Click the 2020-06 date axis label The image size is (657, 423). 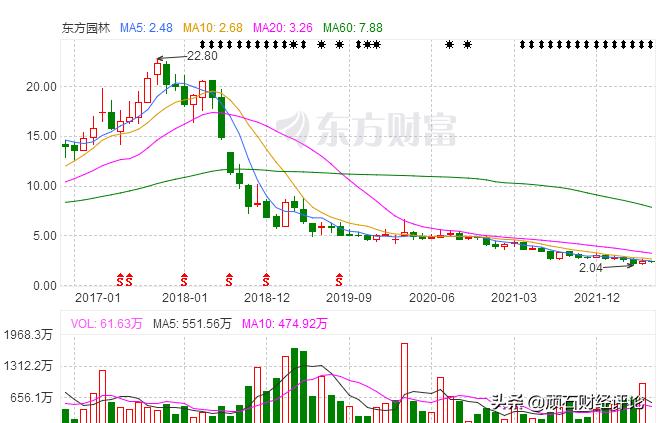(432, 298)
